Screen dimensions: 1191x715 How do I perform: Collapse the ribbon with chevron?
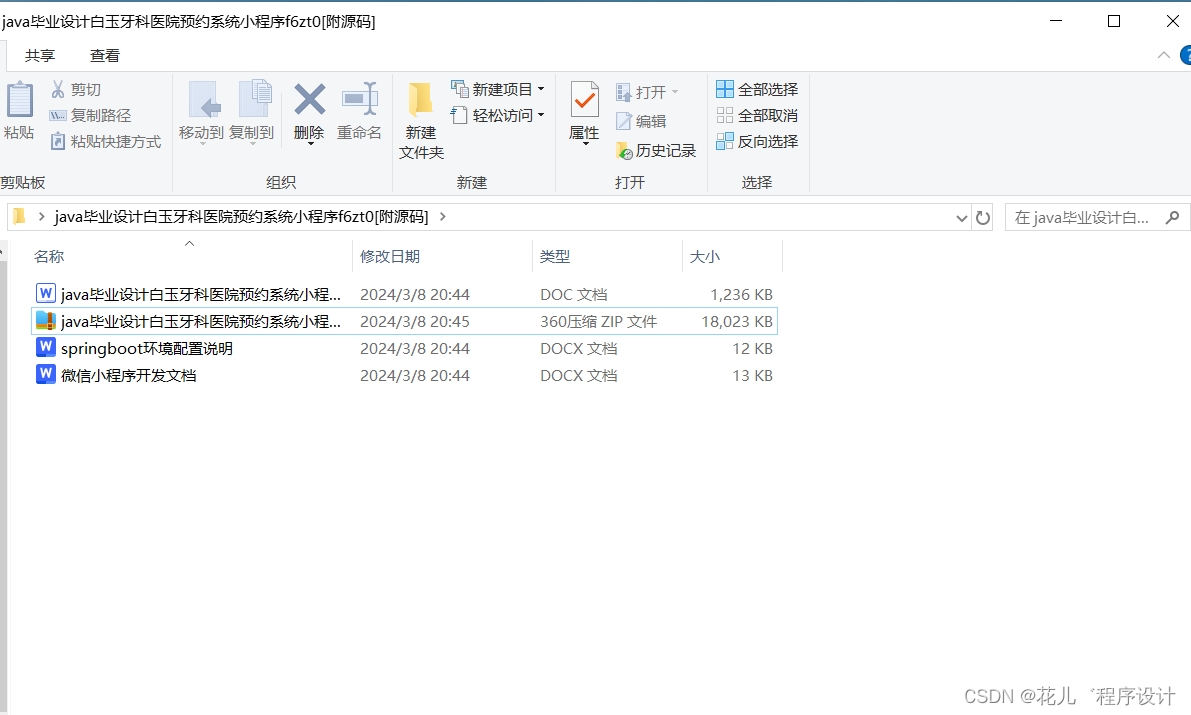pos(1163,55)
